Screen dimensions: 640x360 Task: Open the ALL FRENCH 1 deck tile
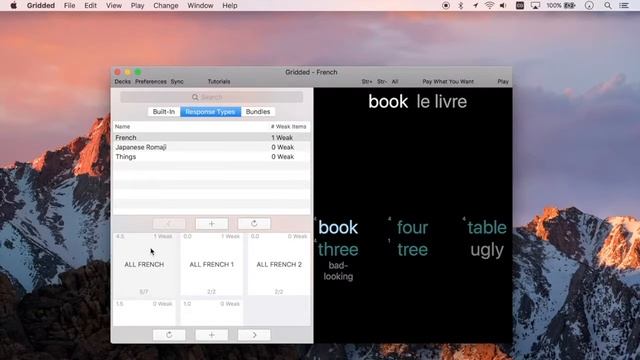coord(211,264)
